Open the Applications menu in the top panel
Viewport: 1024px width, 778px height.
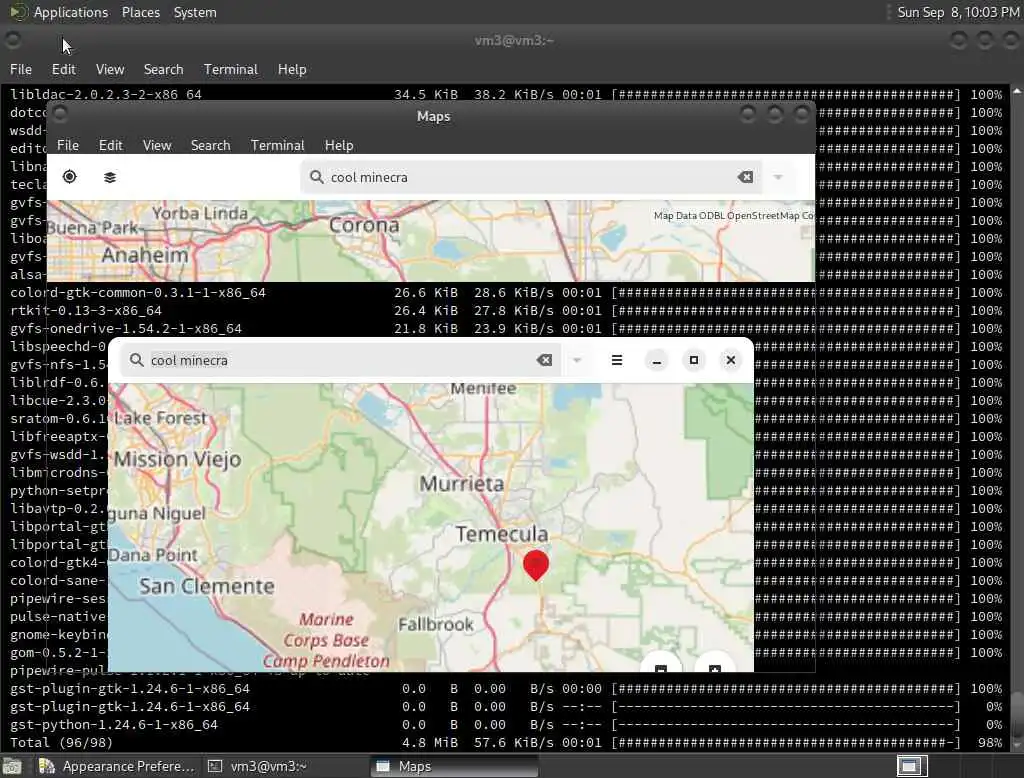[x=71, y=12]
